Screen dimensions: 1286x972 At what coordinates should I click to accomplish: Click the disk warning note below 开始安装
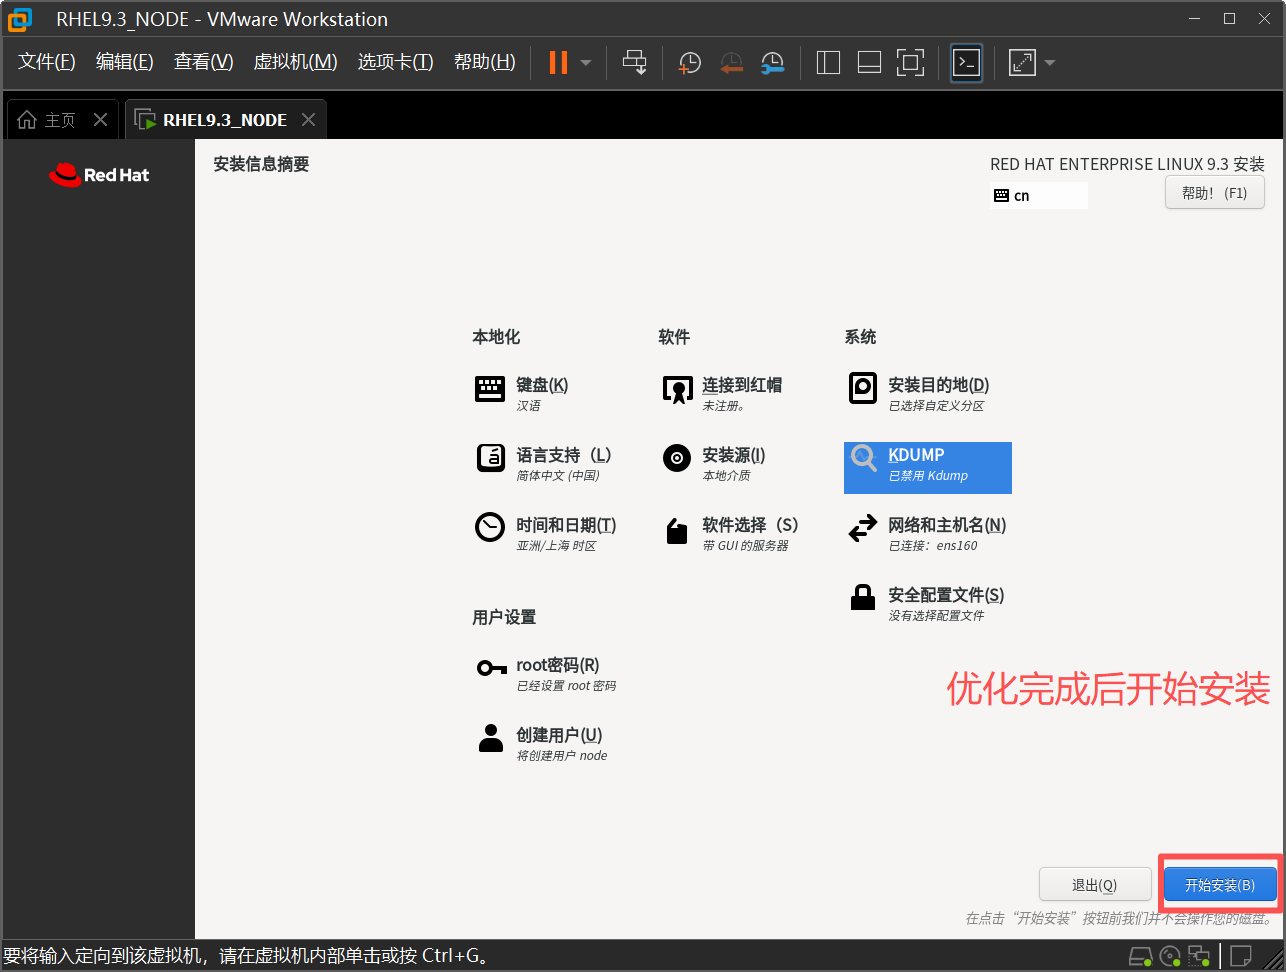pyautogui.click(x=1120, y=918)
